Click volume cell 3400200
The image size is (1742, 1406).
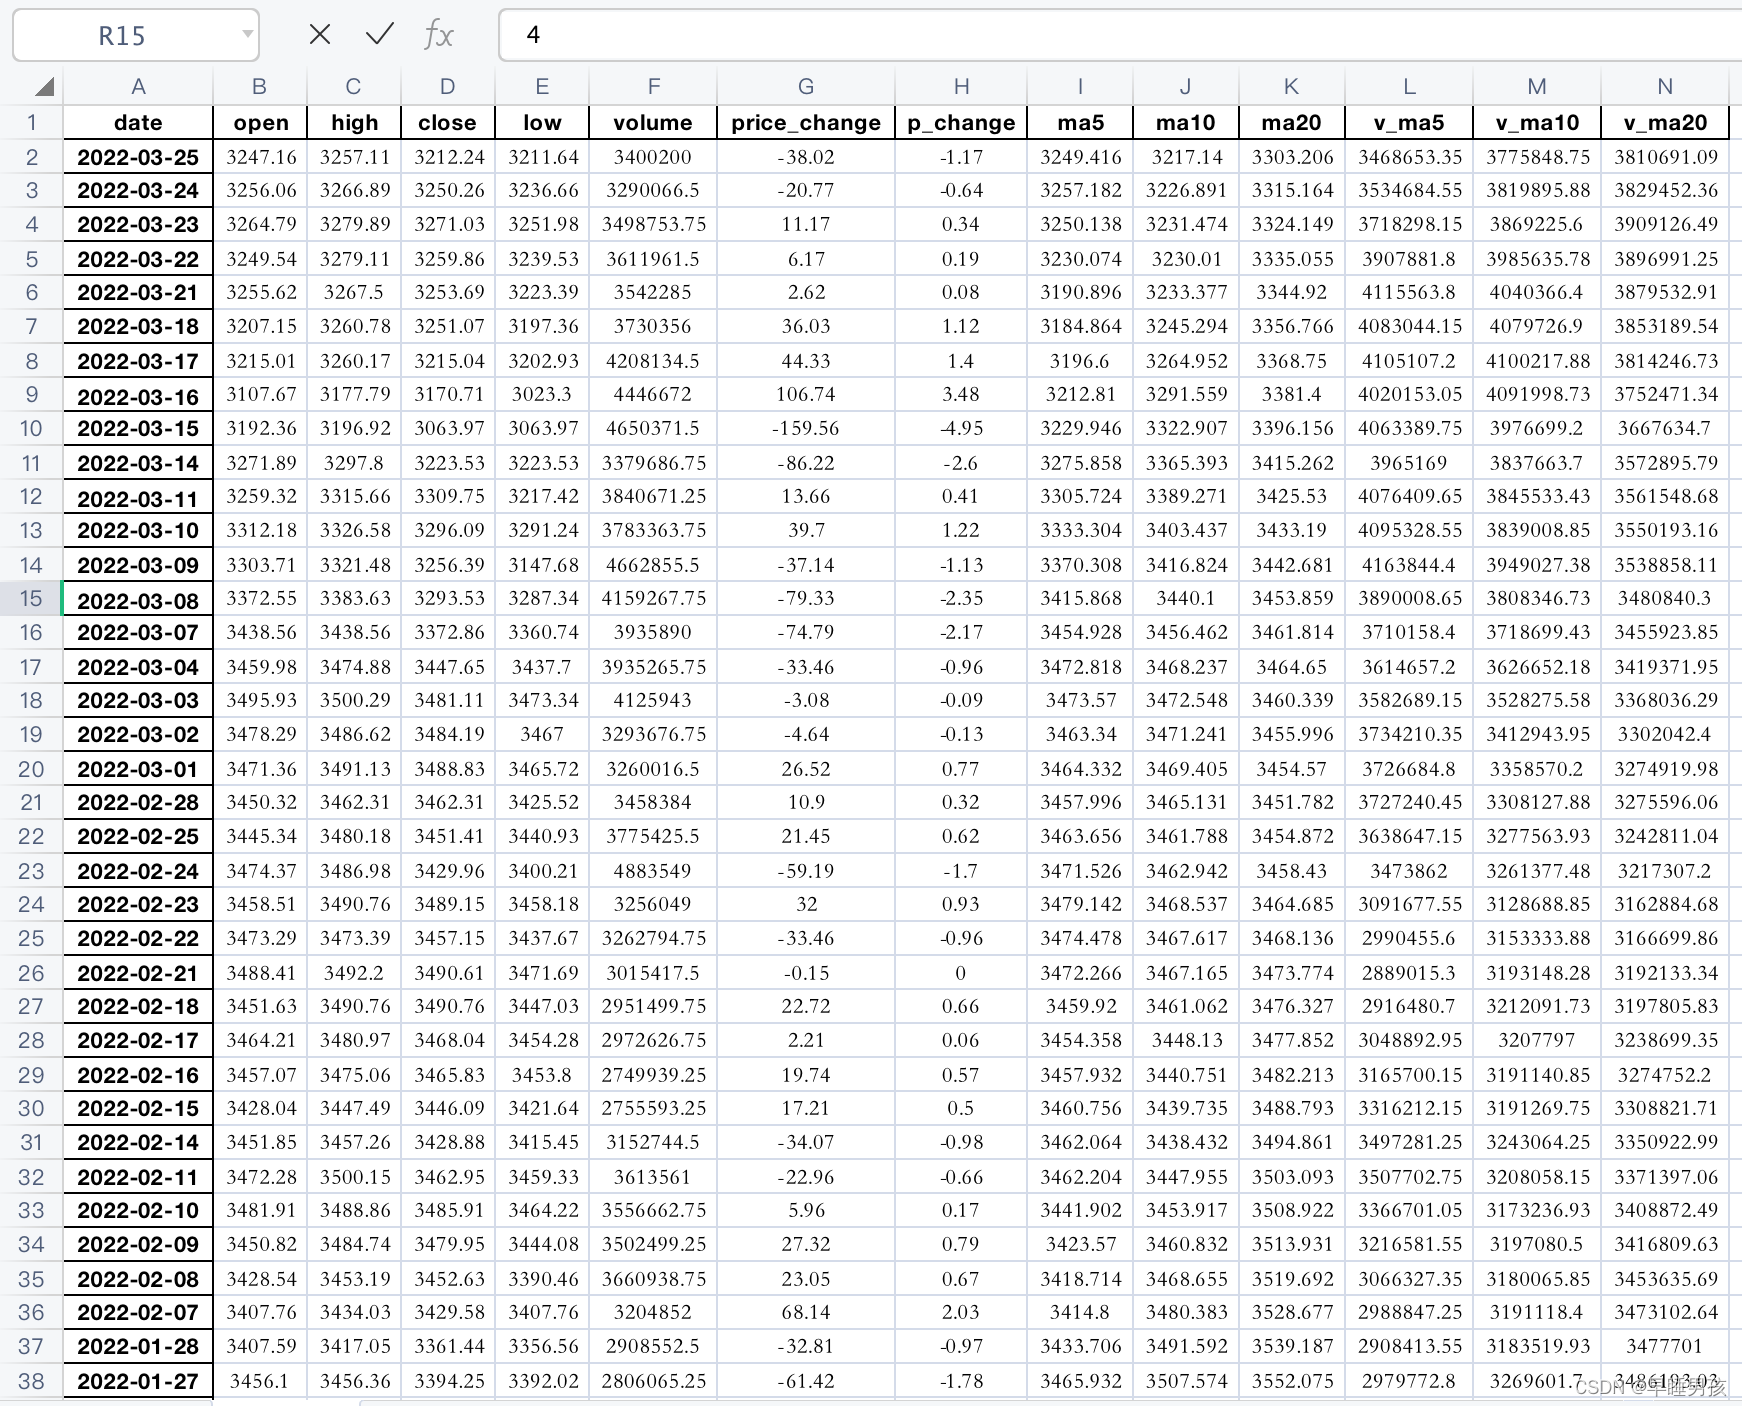pos(653,157)
